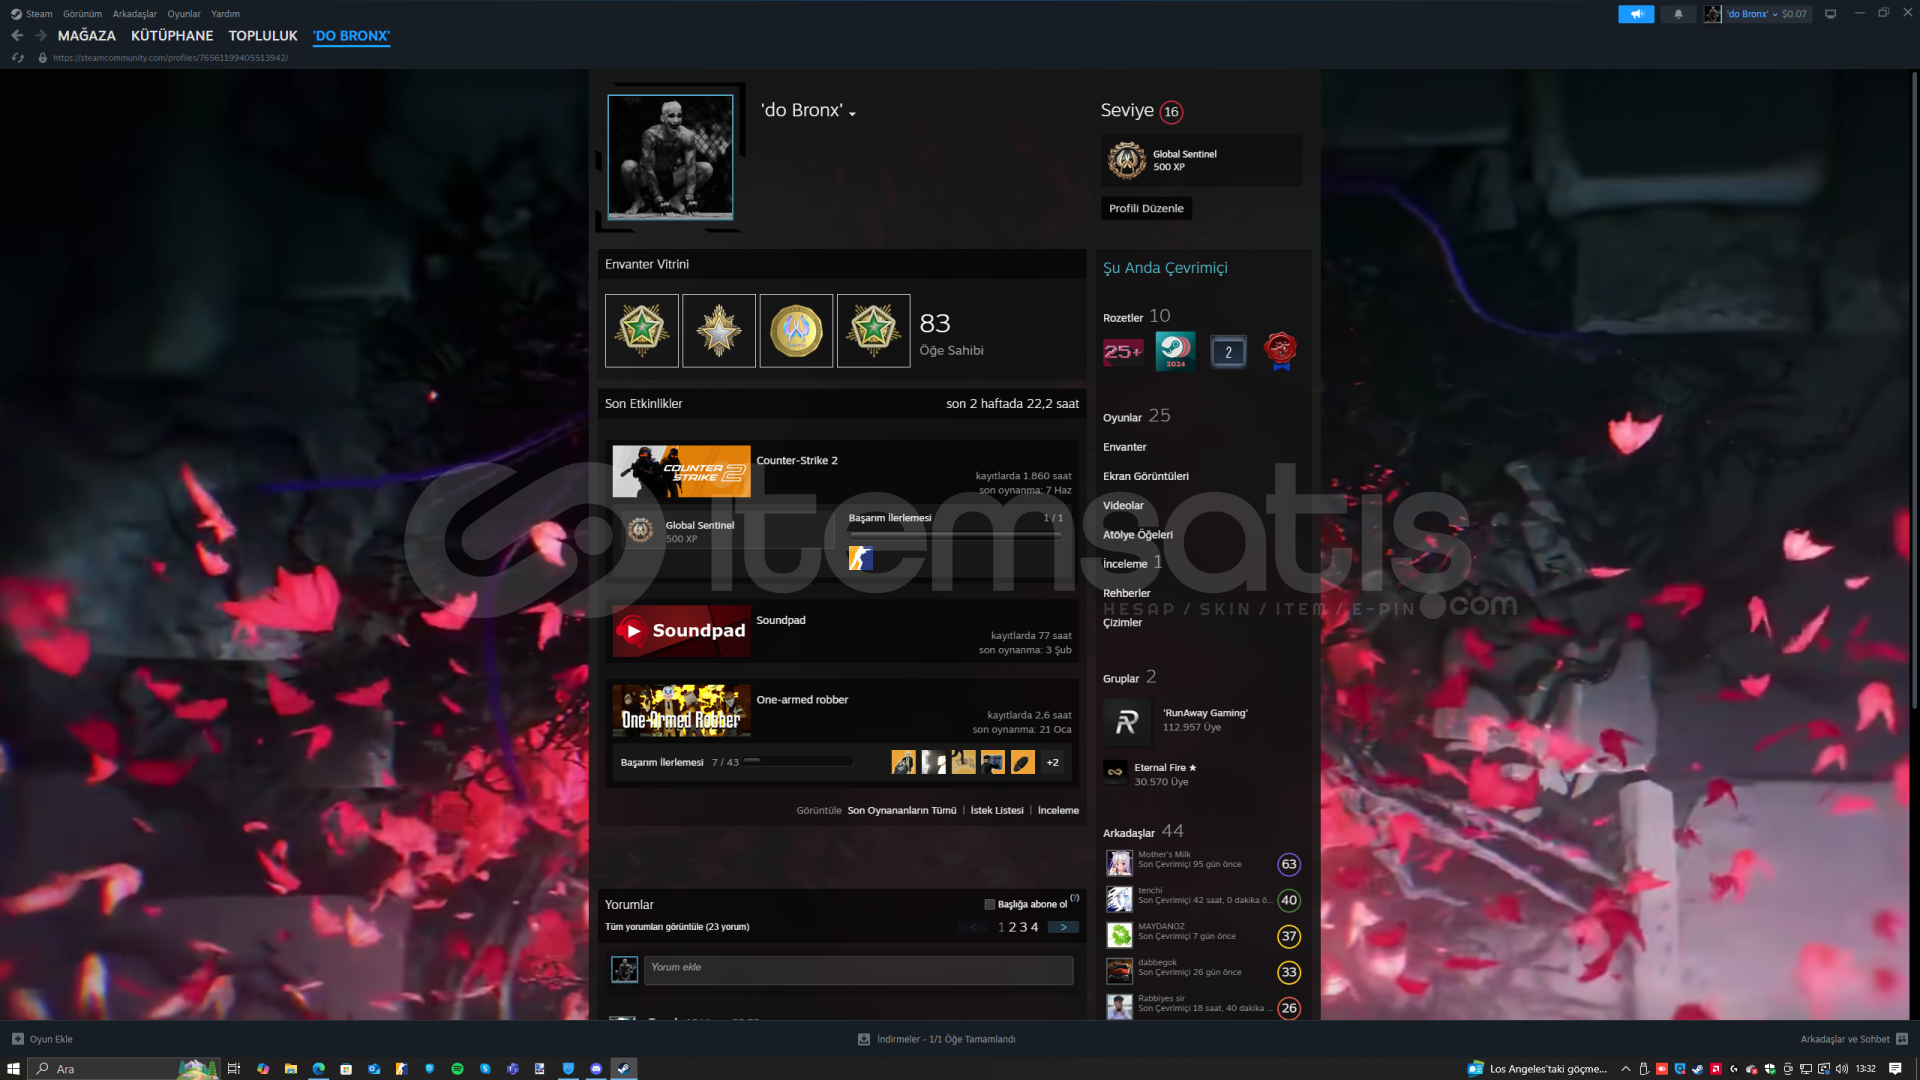Click the page vertical scrollbar
This screenshot has height=1080, width=1920.
[1914, 390]
